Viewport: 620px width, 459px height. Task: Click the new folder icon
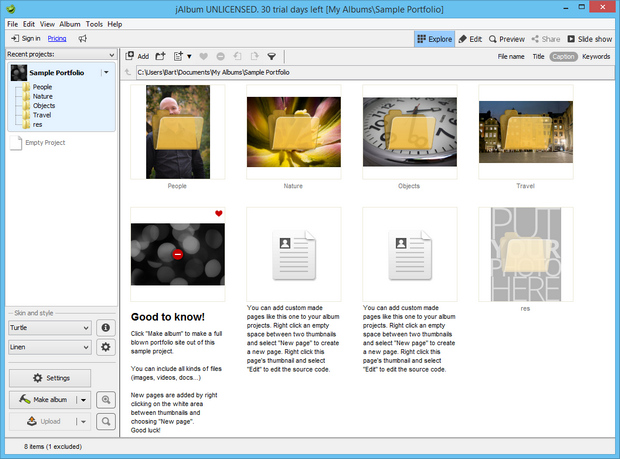click(x=160, y=56)
